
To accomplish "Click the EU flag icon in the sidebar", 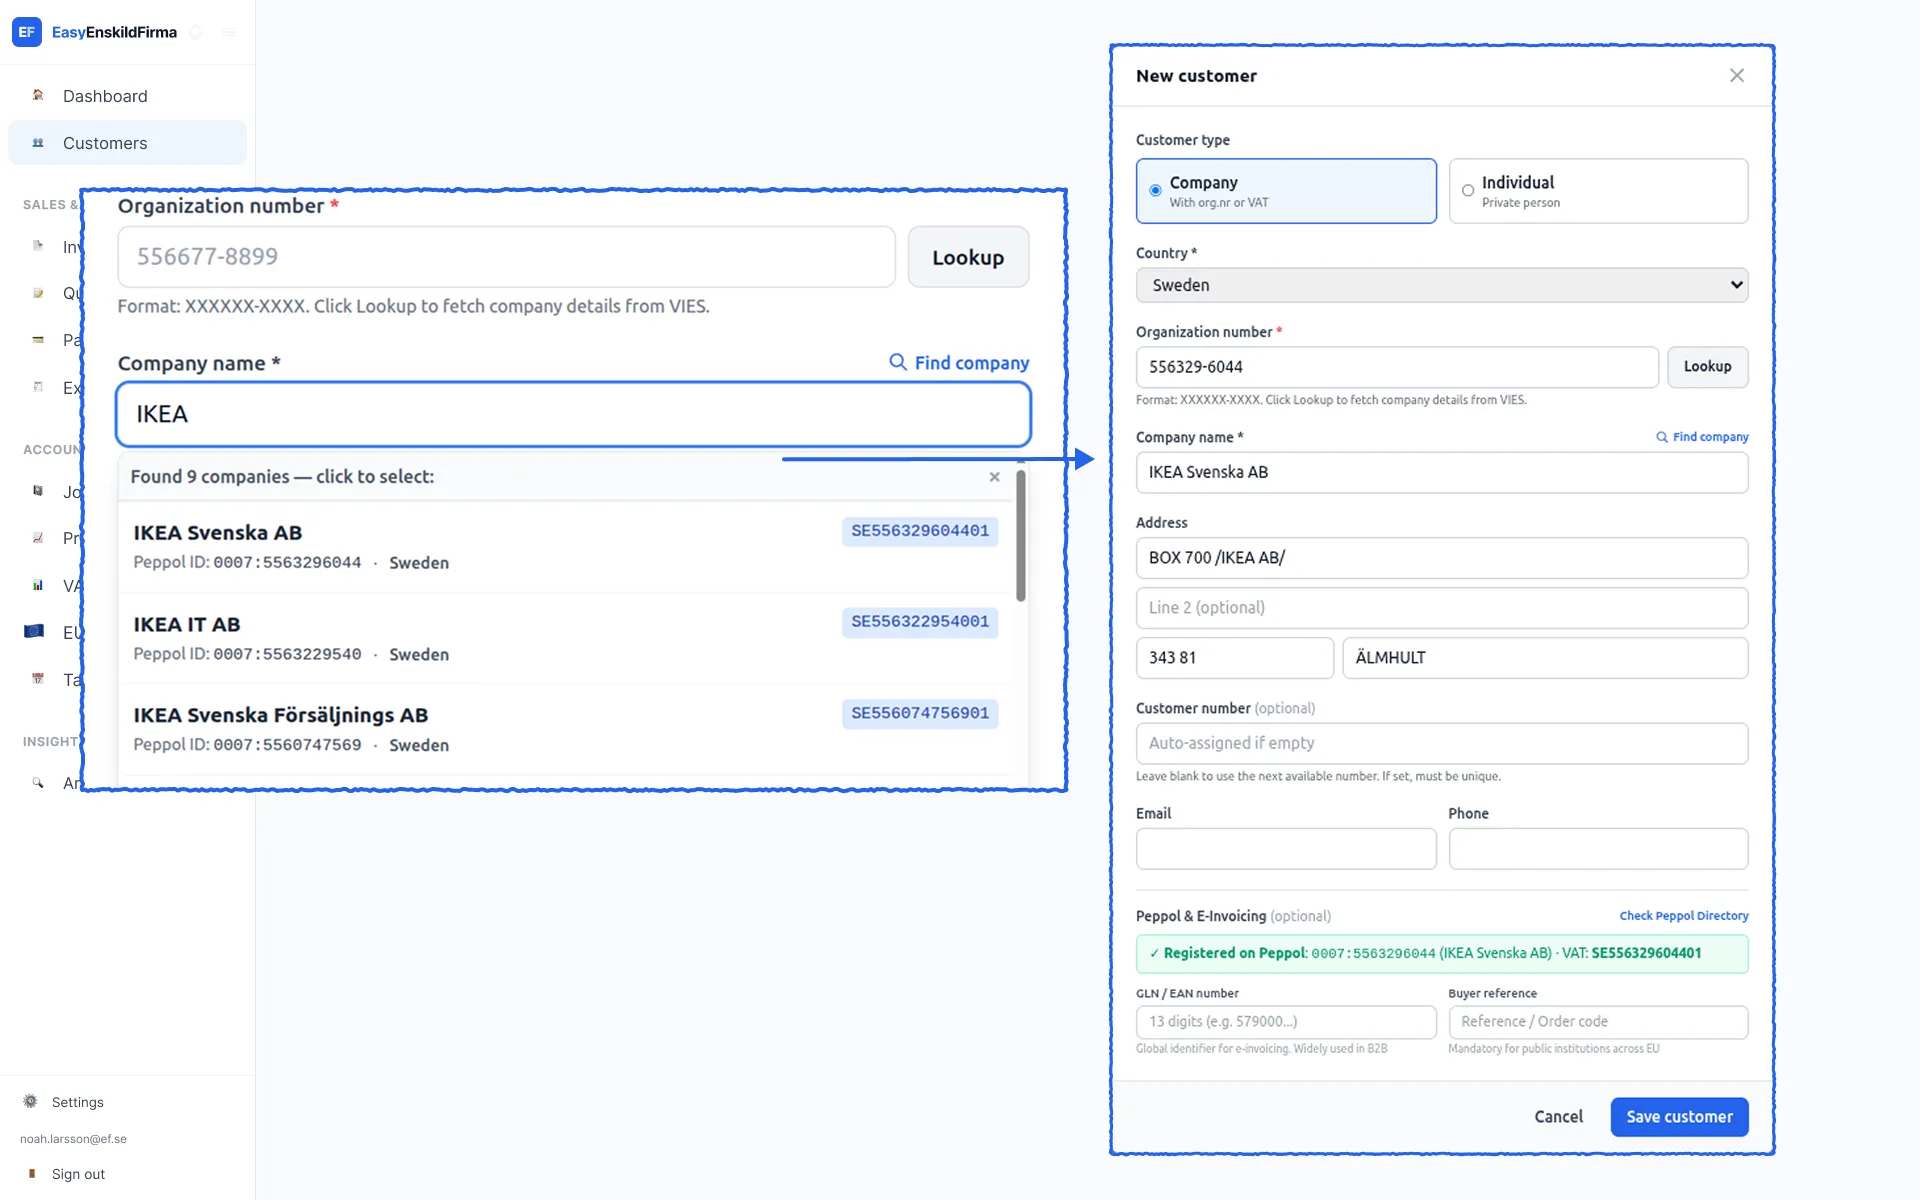I will [34, 631].
